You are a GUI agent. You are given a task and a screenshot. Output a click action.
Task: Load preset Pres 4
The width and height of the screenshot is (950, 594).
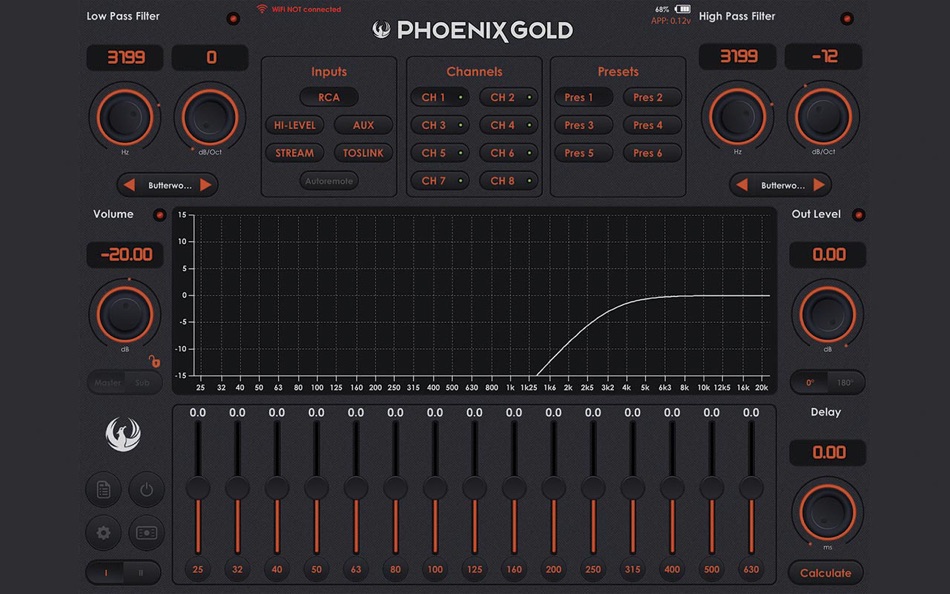coord(652,125)
